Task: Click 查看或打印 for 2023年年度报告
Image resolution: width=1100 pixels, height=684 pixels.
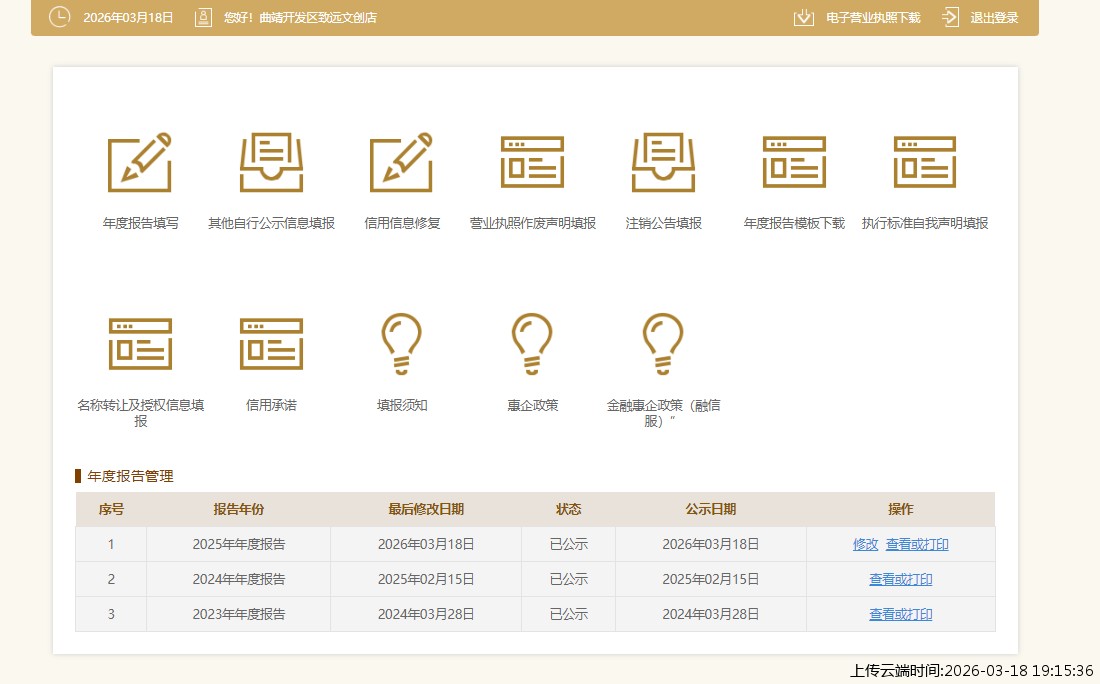Action: pyautogui.click(x=900, y=615)
